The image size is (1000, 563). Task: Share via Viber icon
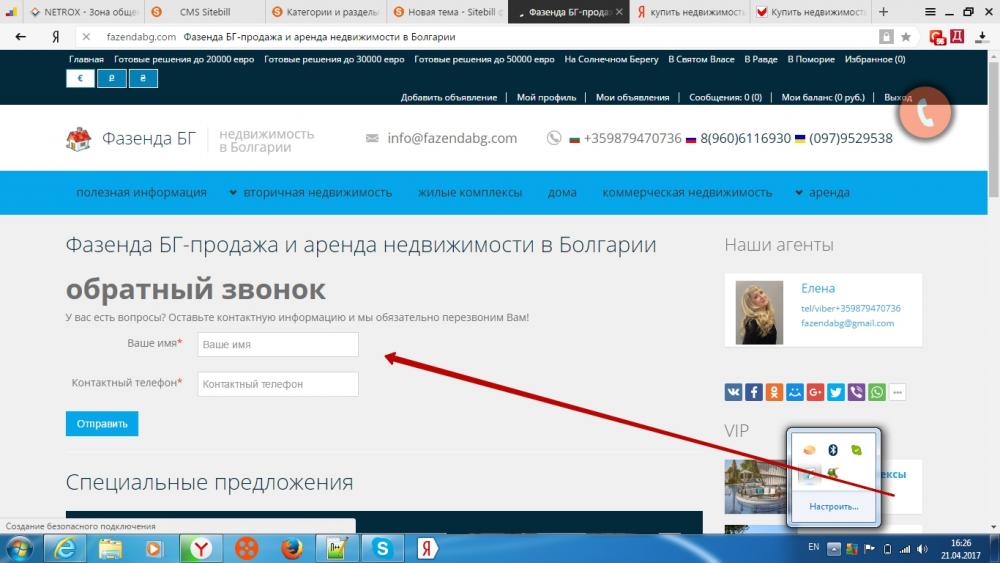856,392
